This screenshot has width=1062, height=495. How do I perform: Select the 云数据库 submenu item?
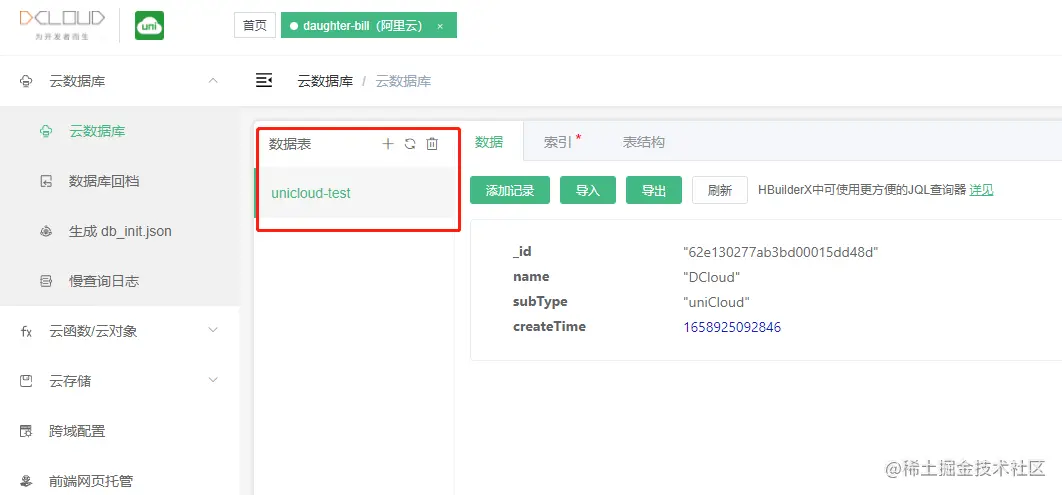point(119,131)
